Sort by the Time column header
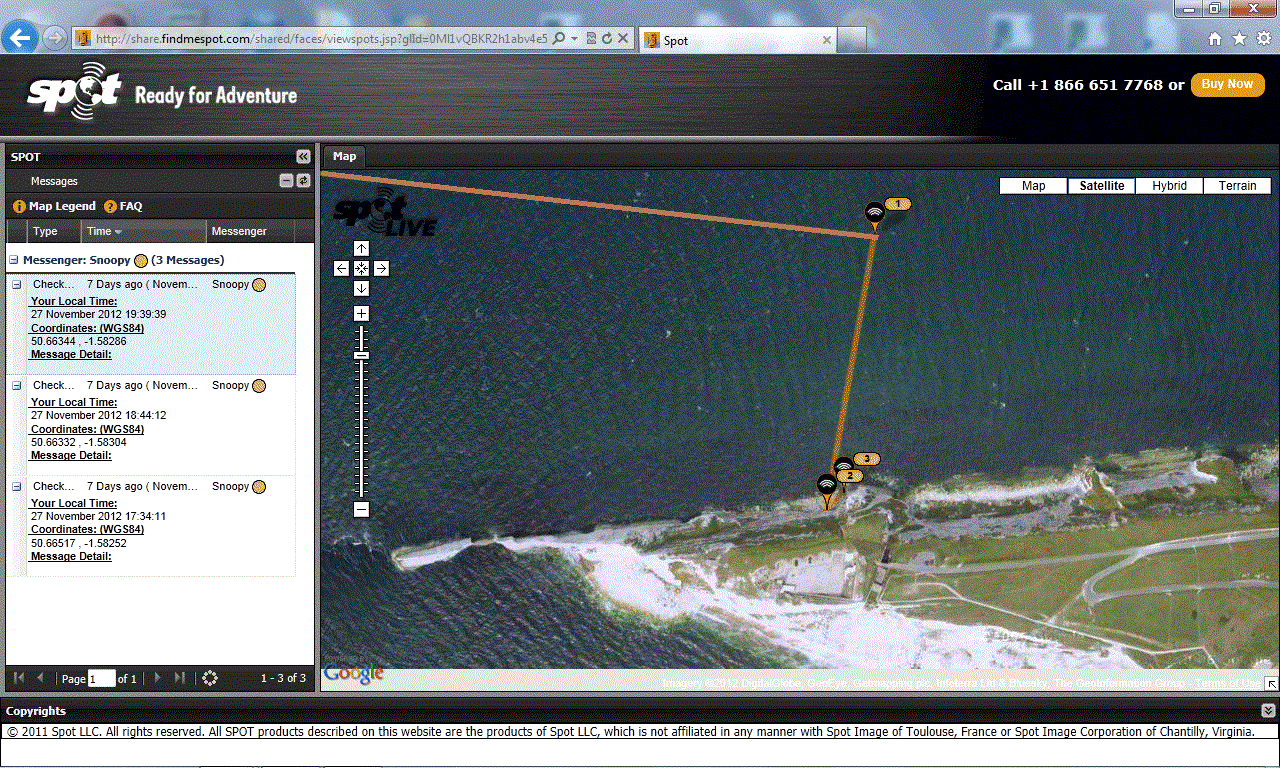Screen dimensions: 1280x768 point(104,231)
